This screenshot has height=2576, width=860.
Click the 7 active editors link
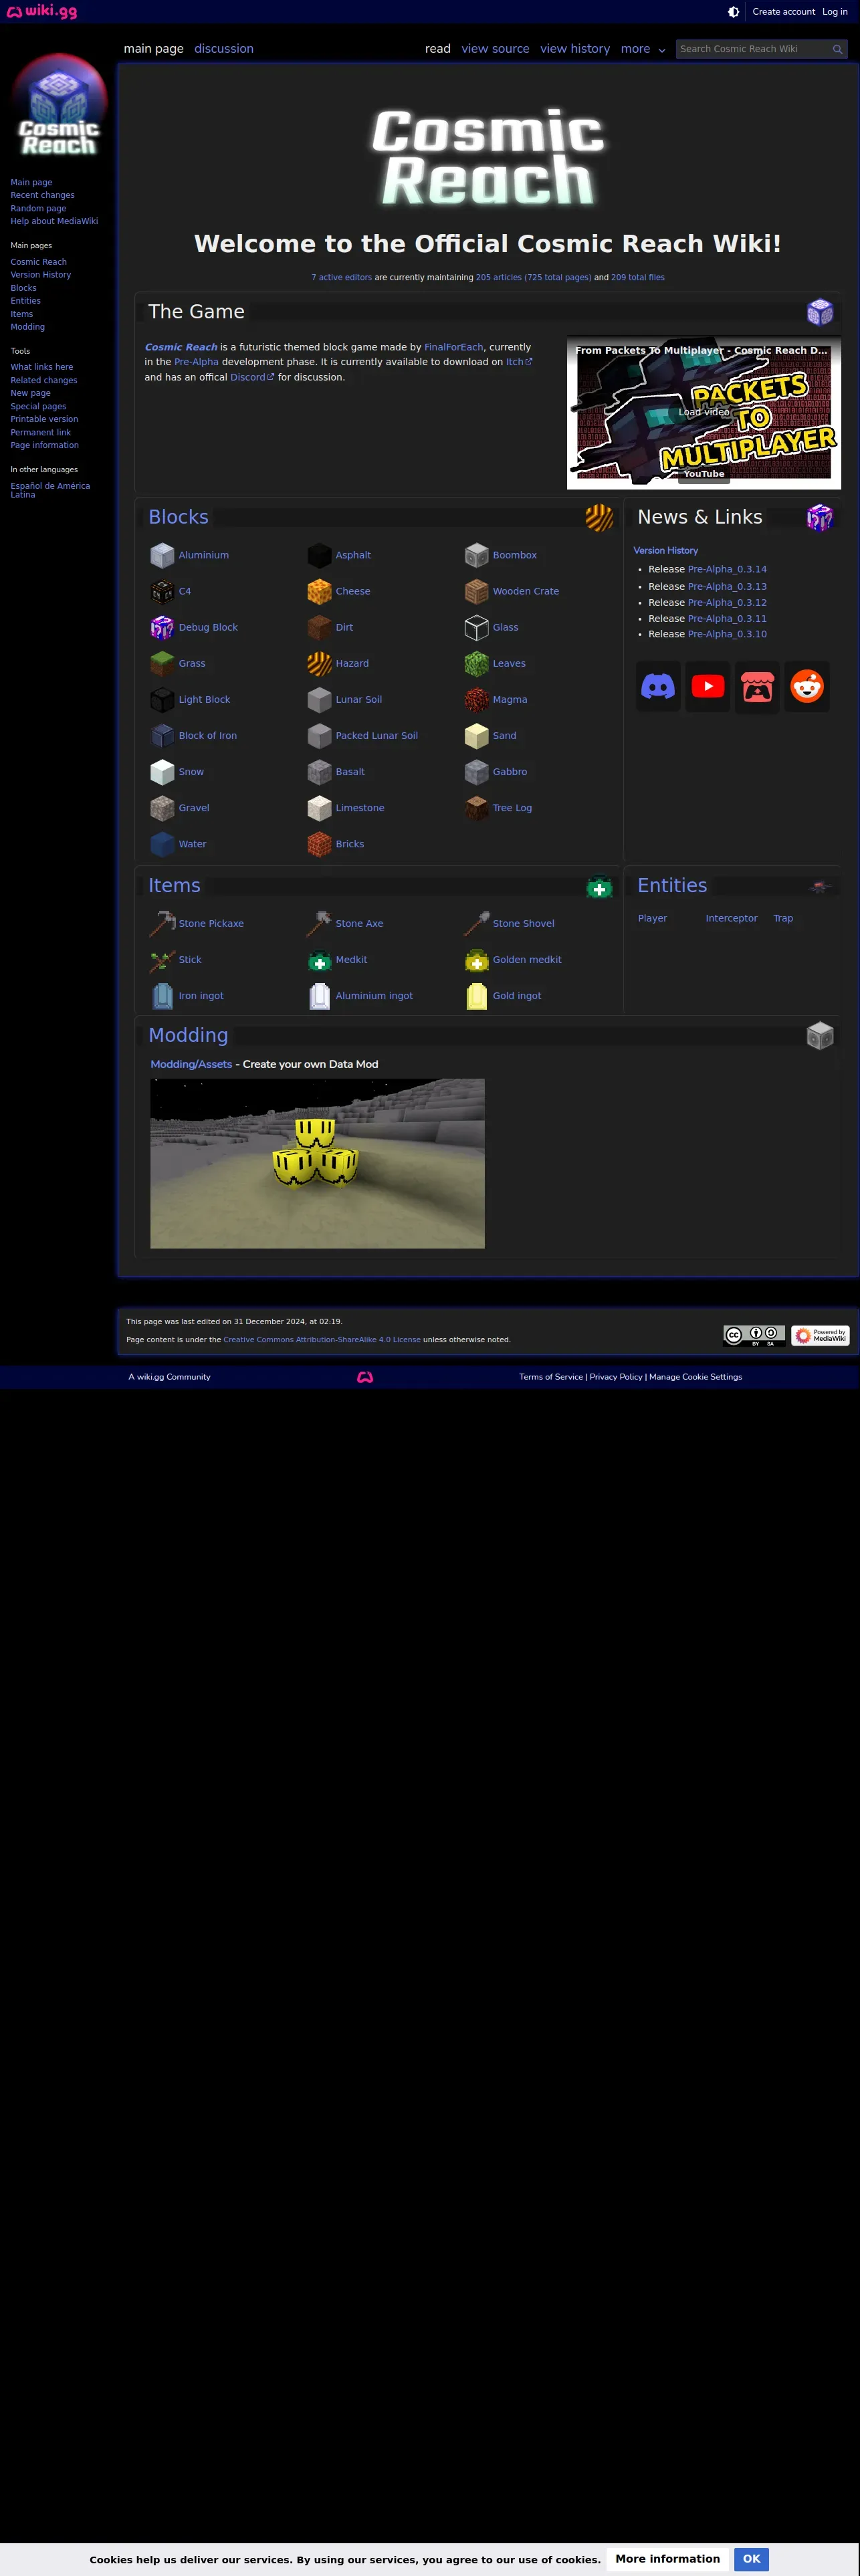click(341, 278)
